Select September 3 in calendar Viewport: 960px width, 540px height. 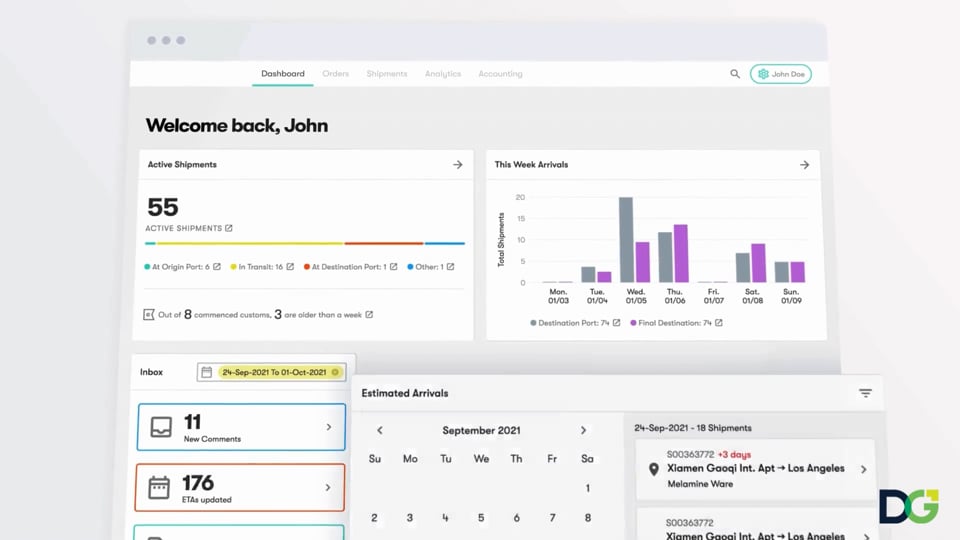pyautogui.click(x=410, y=518)
